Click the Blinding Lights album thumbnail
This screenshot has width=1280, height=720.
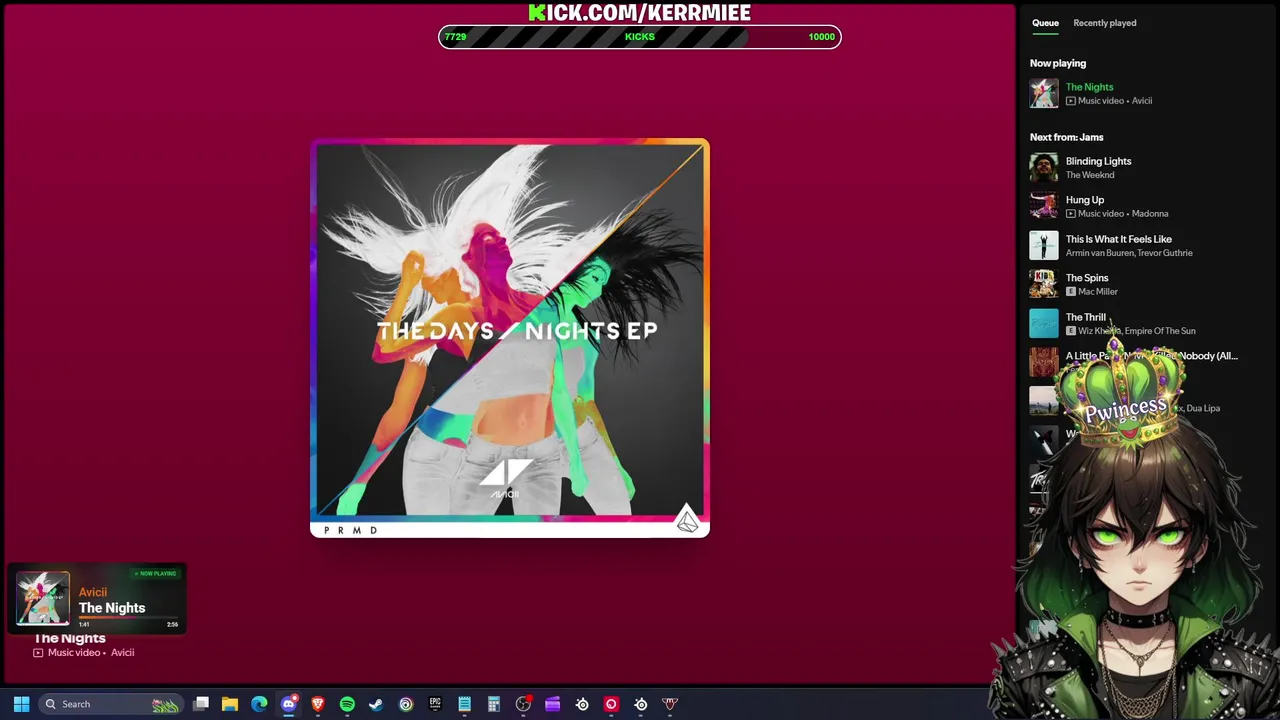(1044, 167)
